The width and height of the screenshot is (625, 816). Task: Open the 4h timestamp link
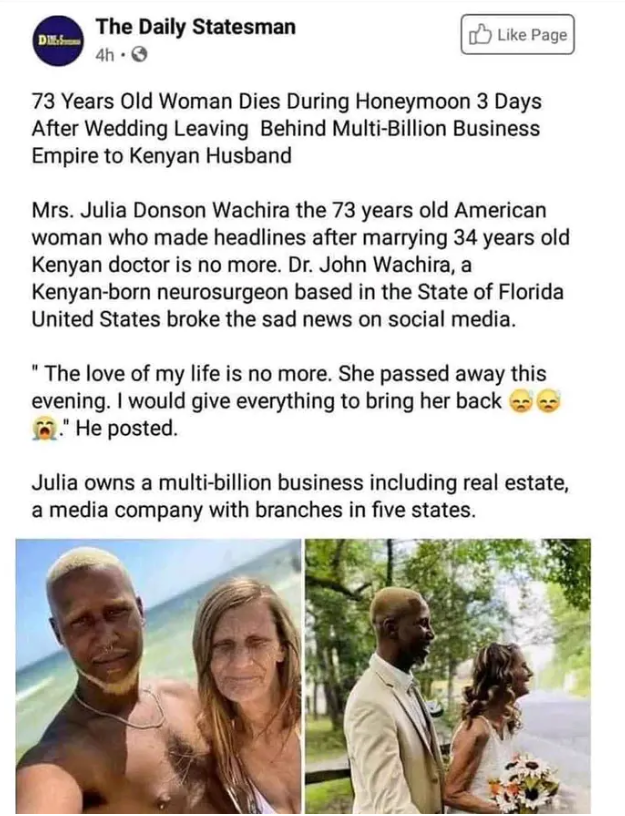[x=106, y=55]
